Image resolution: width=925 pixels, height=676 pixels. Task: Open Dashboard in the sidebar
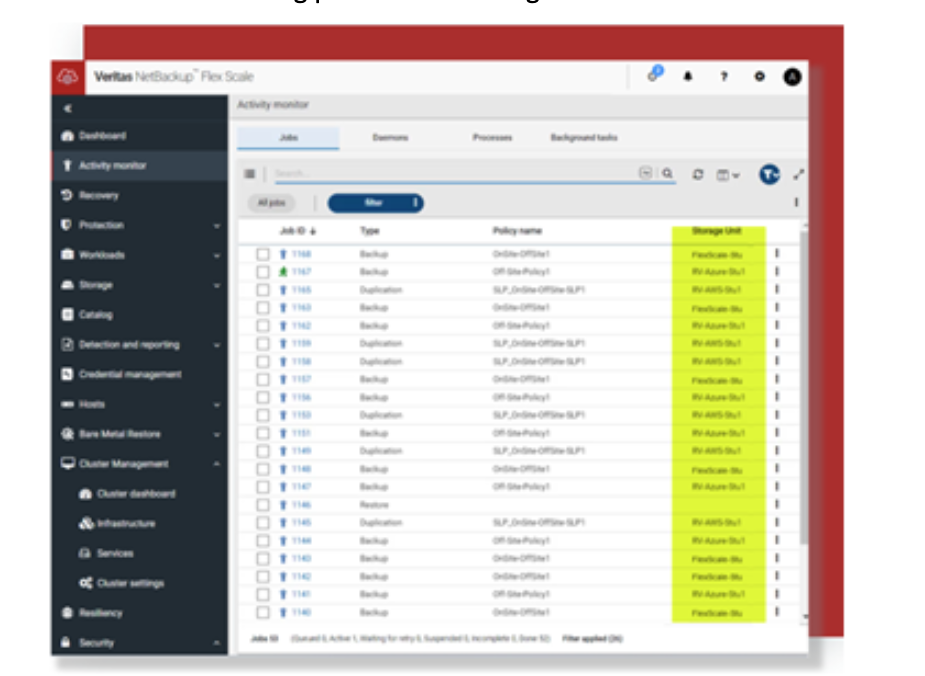[x=94, y=136]
